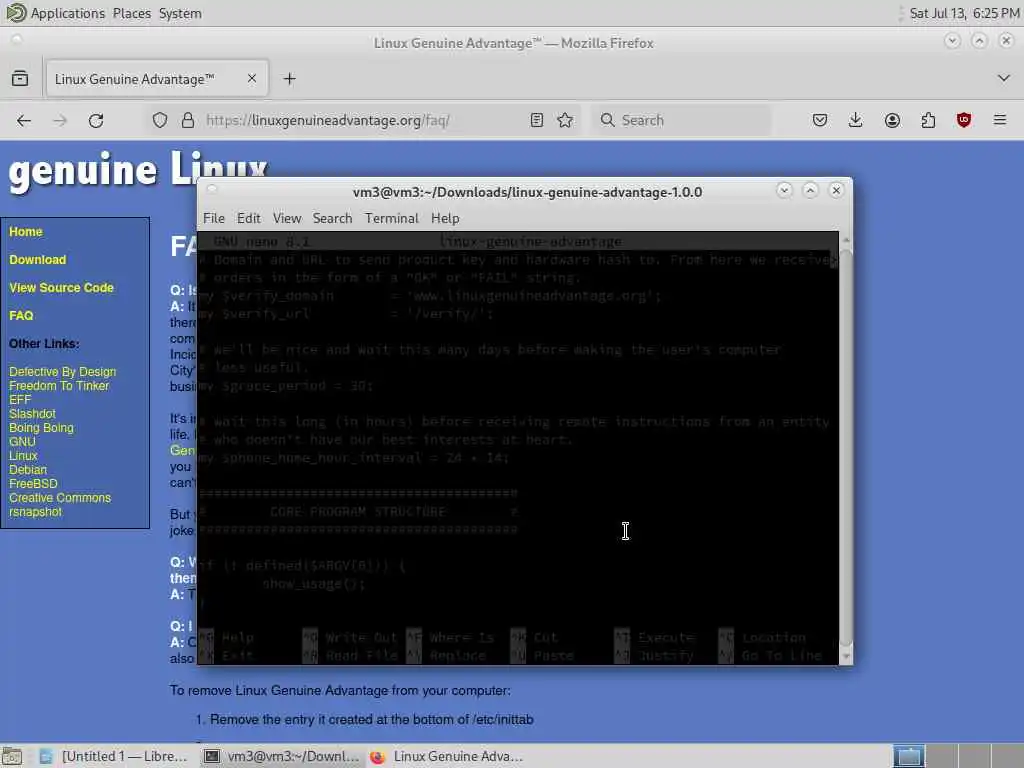Open the View Source Code link
The width and height of the screenshot is (1024, 768).
[61, 288]
